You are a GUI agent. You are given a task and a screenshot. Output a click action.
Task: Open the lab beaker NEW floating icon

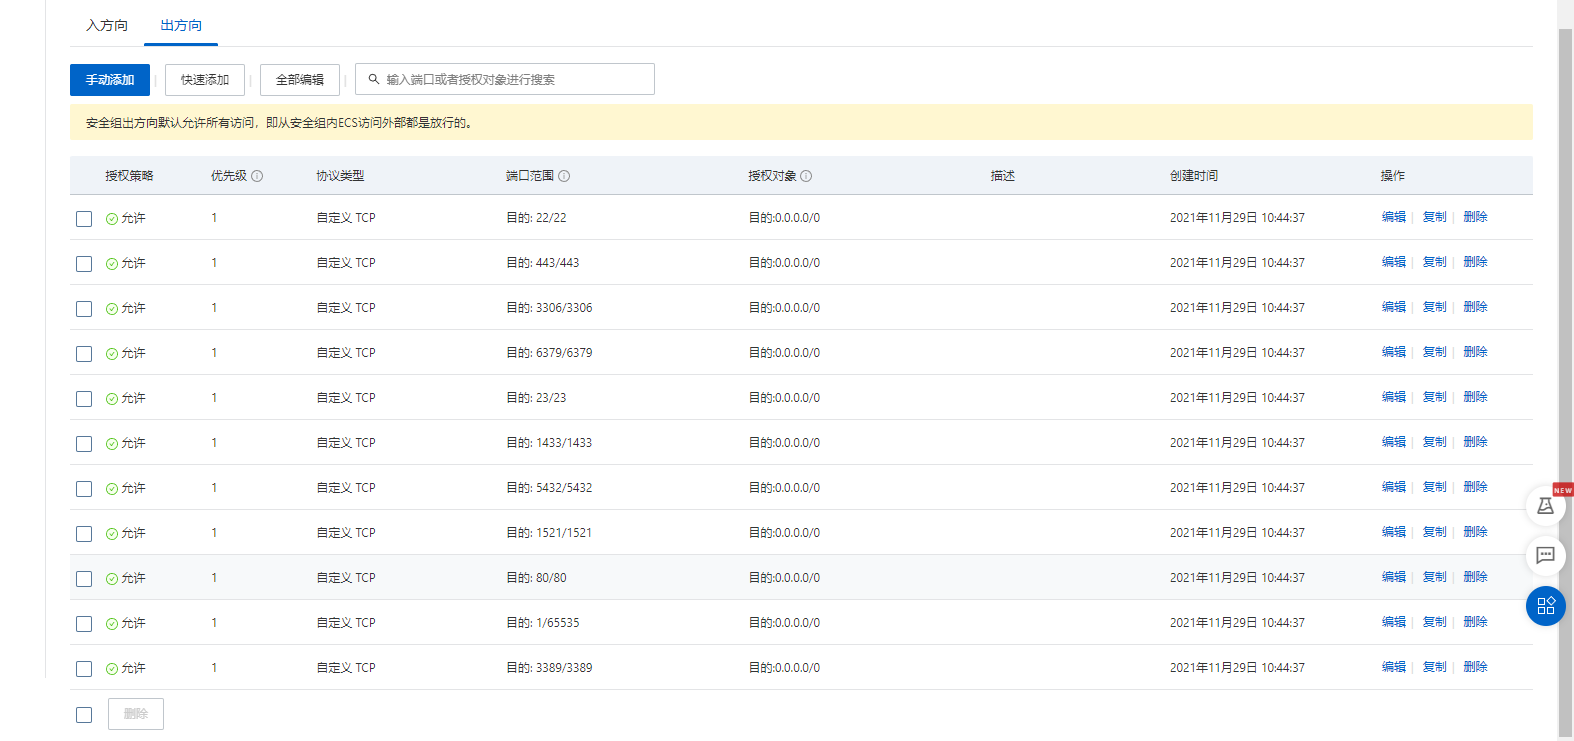coord(1545,505)
